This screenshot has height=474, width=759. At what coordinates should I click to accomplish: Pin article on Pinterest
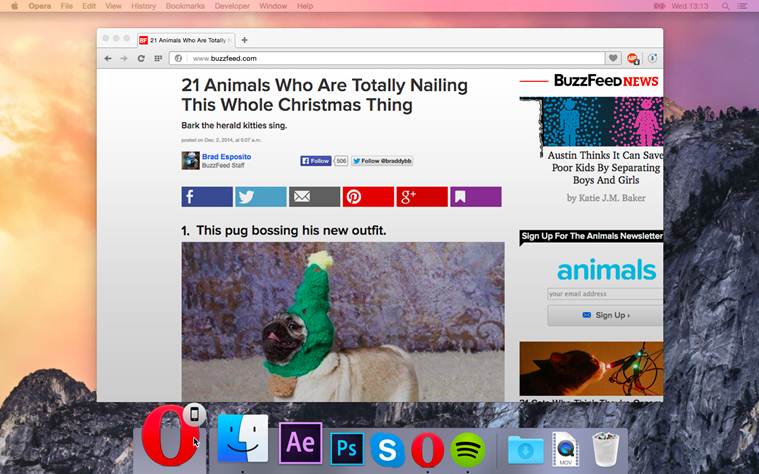click(368, 197)
